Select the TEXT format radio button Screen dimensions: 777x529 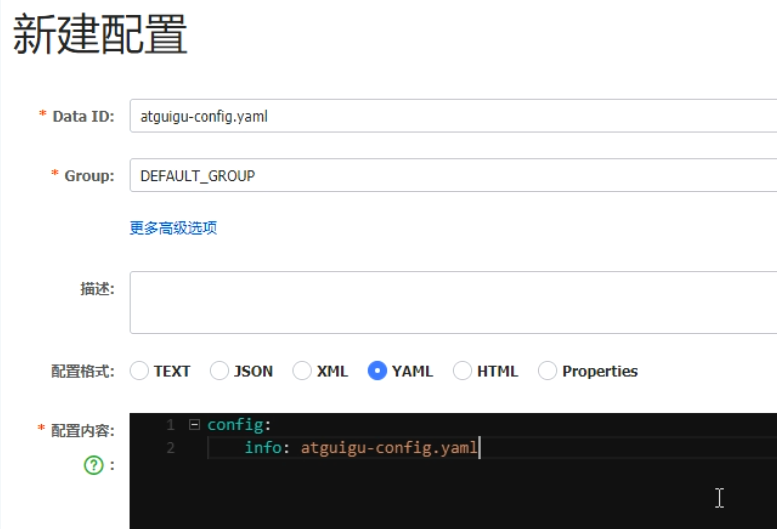point(139,371)
